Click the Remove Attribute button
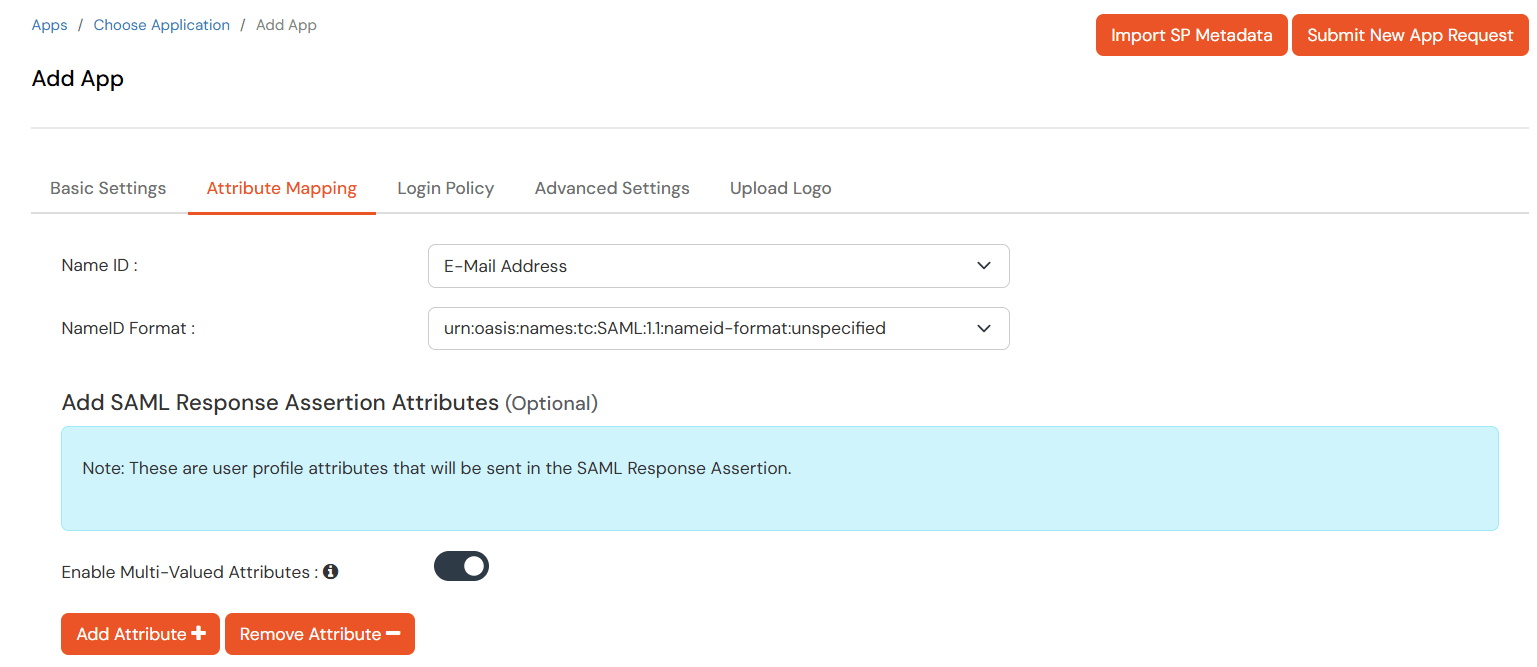1537x667 pixels. pyautogui.click(x=319, y=633)
